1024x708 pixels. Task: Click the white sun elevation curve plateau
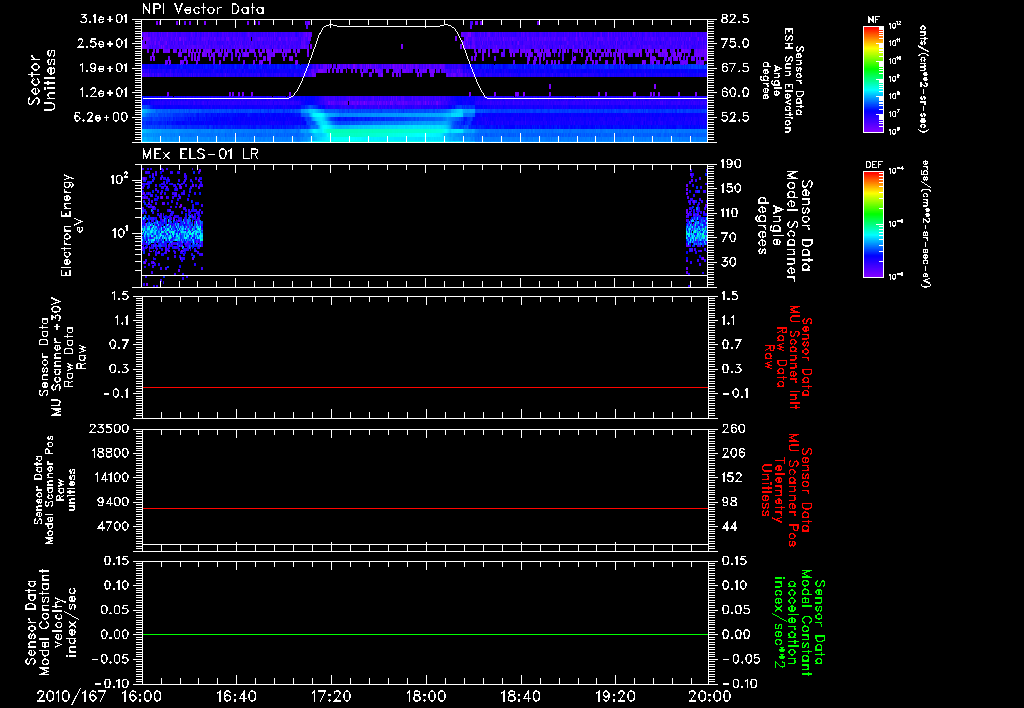pyautogui.click(x=389, y=26)
